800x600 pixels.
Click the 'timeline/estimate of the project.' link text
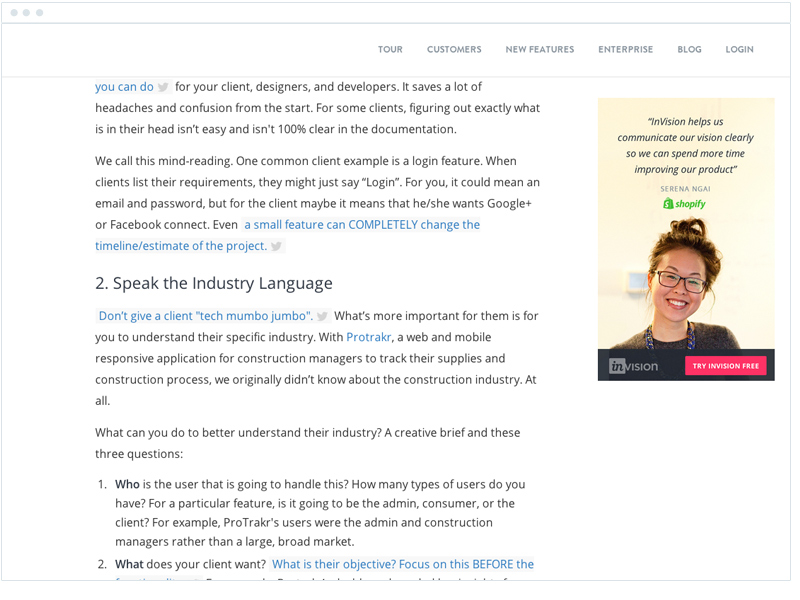pos(181,246)
